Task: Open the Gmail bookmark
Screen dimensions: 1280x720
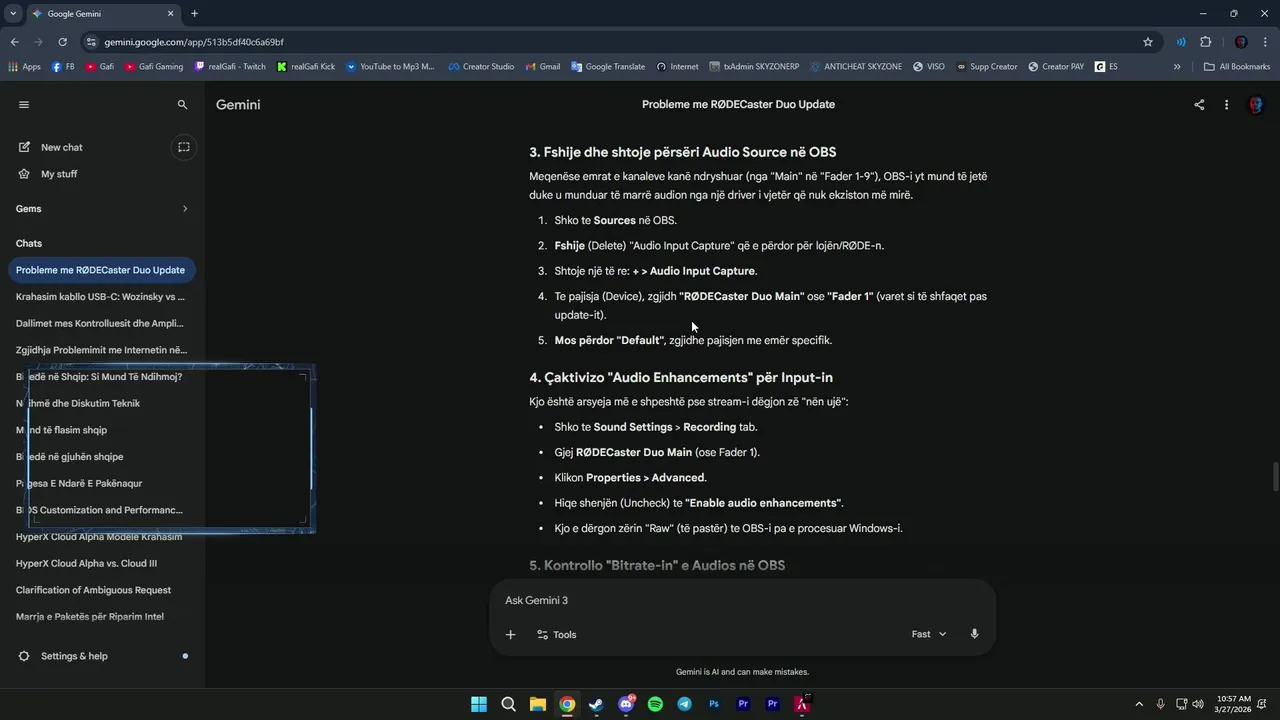Action: 543,67
